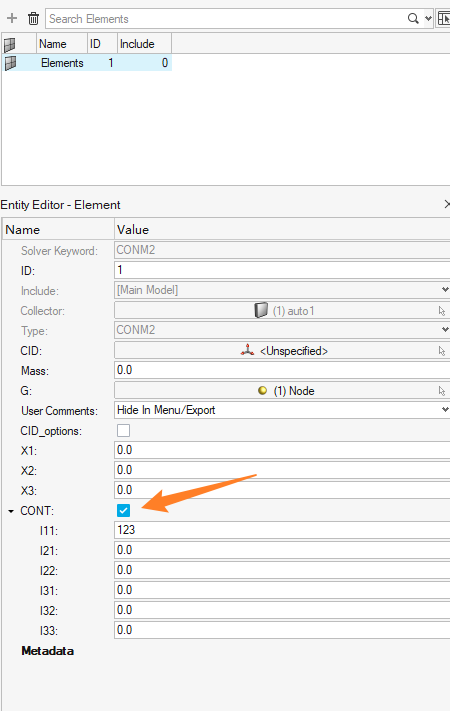Click the column view icon beside search

point(443,19)
